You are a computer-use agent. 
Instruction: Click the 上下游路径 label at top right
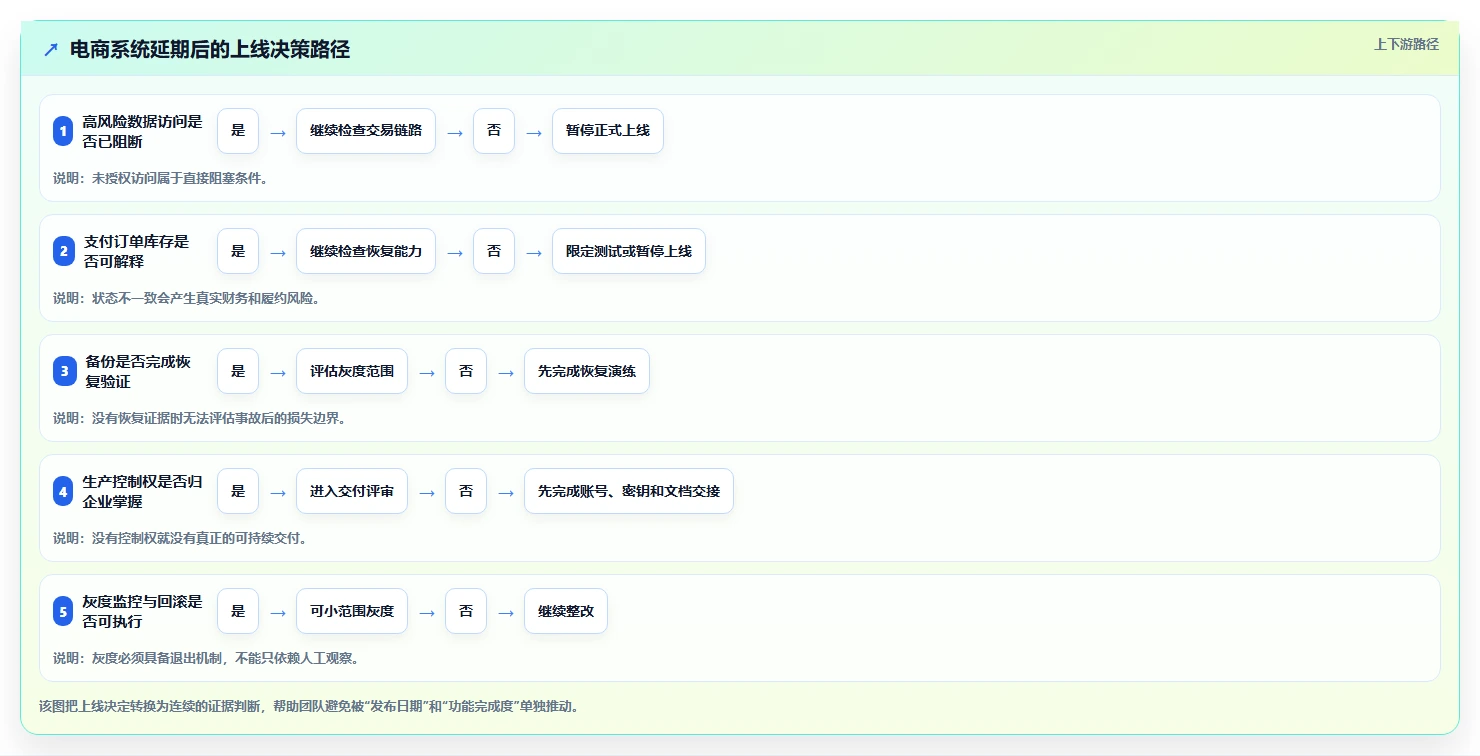pos(1406,44)
